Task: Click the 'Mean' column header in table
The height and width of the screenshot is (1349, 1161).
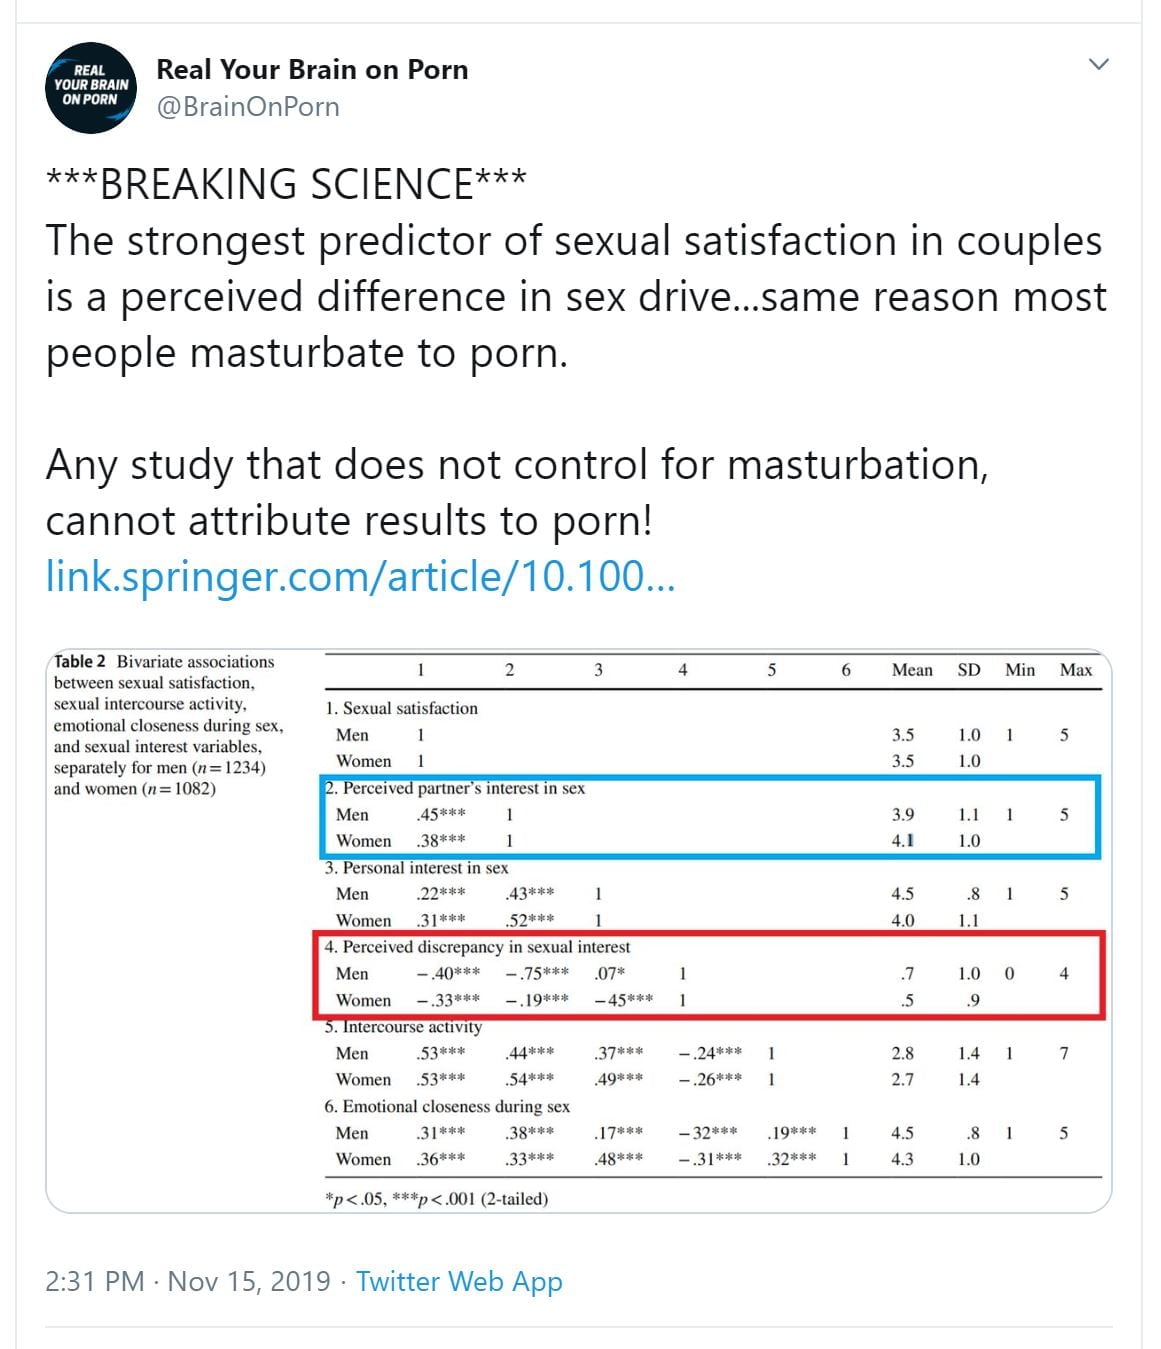Action: pos(912,670)
